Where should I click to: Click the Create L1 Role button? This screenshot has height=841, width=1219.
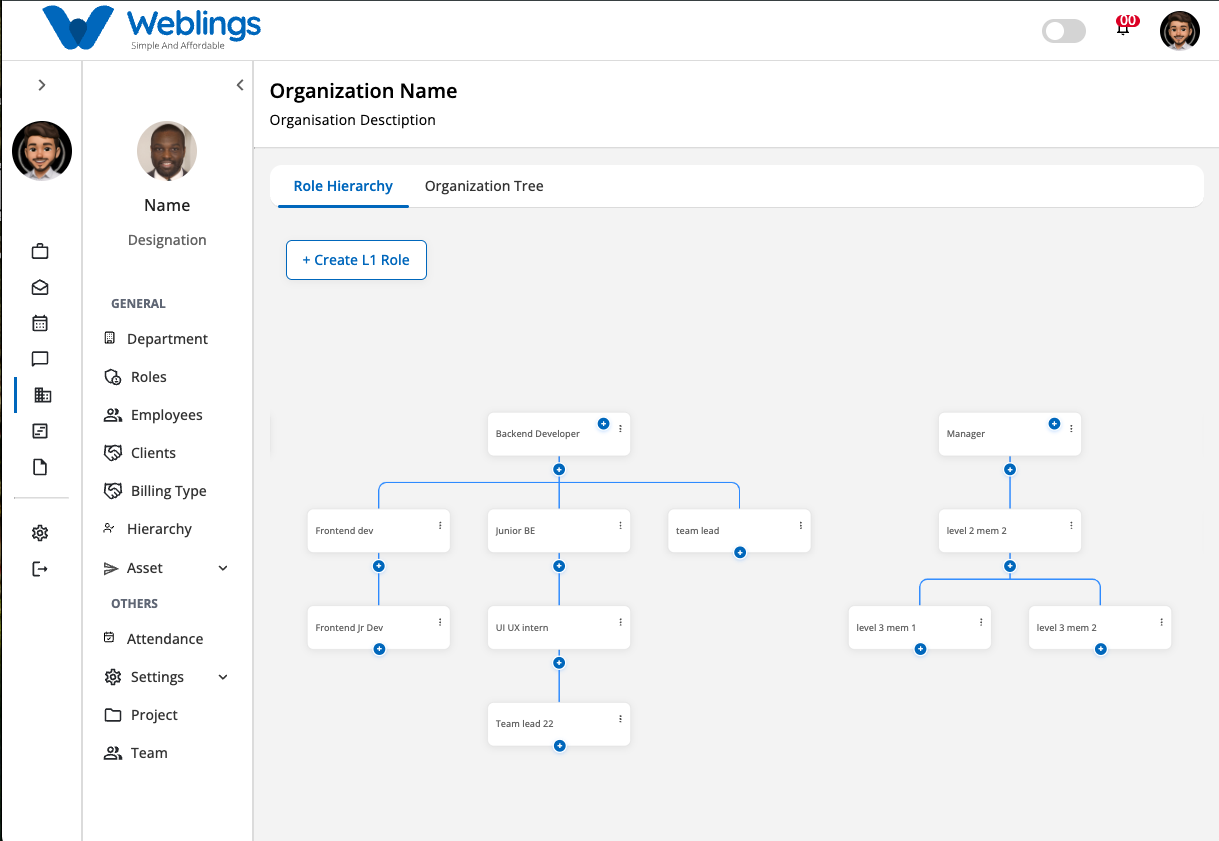pyautogui.click(x=356, y=260)
